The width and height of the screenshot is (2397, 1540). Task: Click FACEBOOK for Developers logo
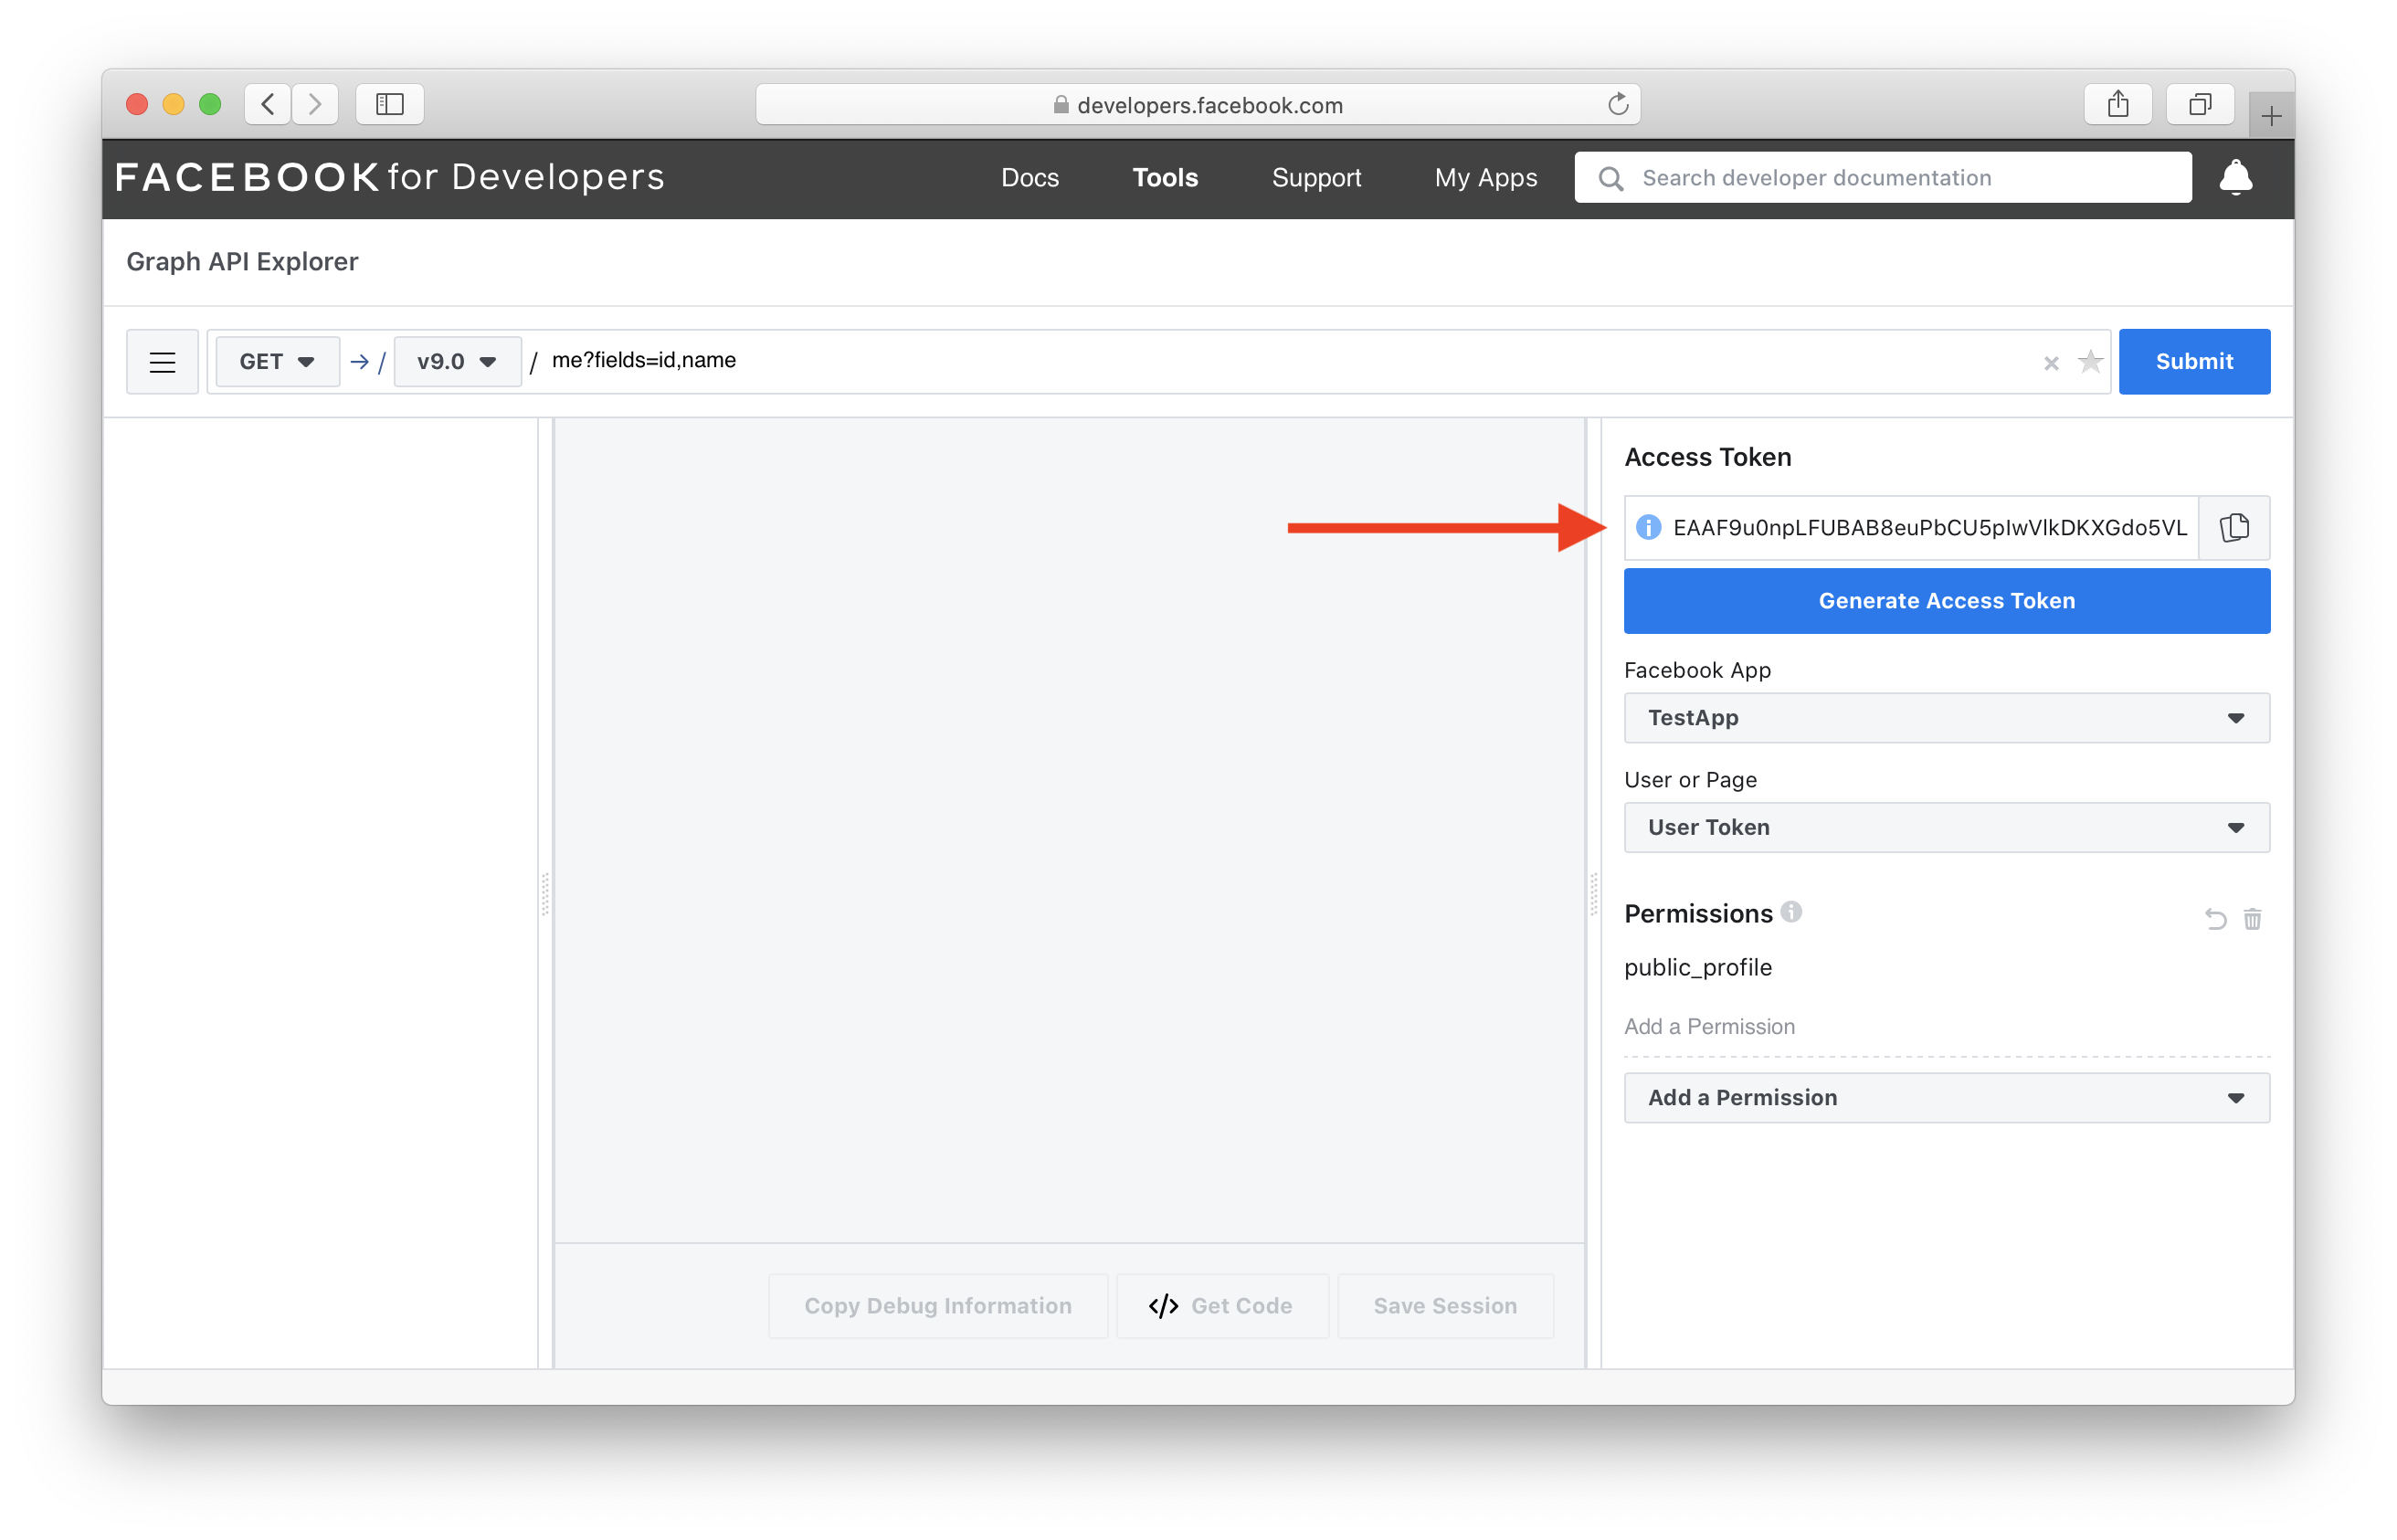[390, 177]
